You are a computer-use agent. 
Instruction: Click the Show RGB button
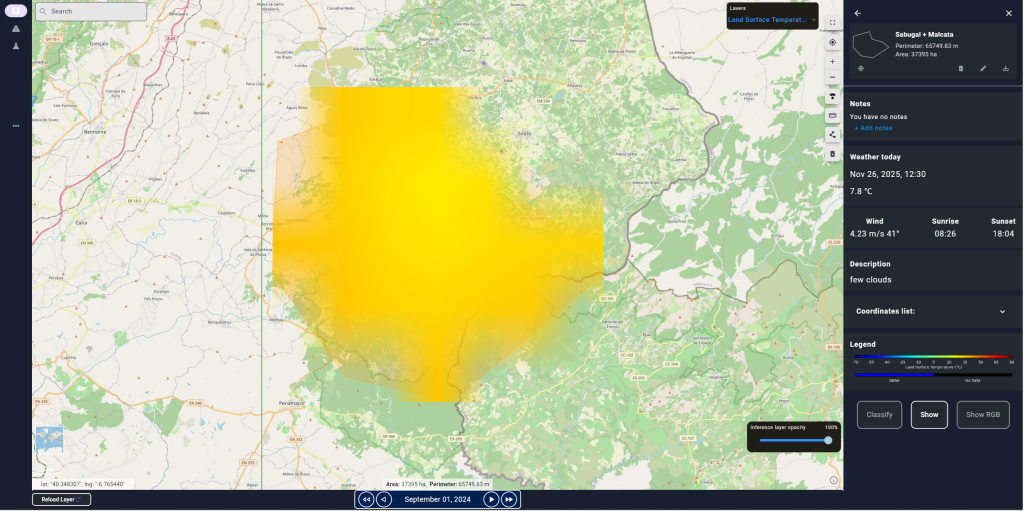tap(982, 414)
